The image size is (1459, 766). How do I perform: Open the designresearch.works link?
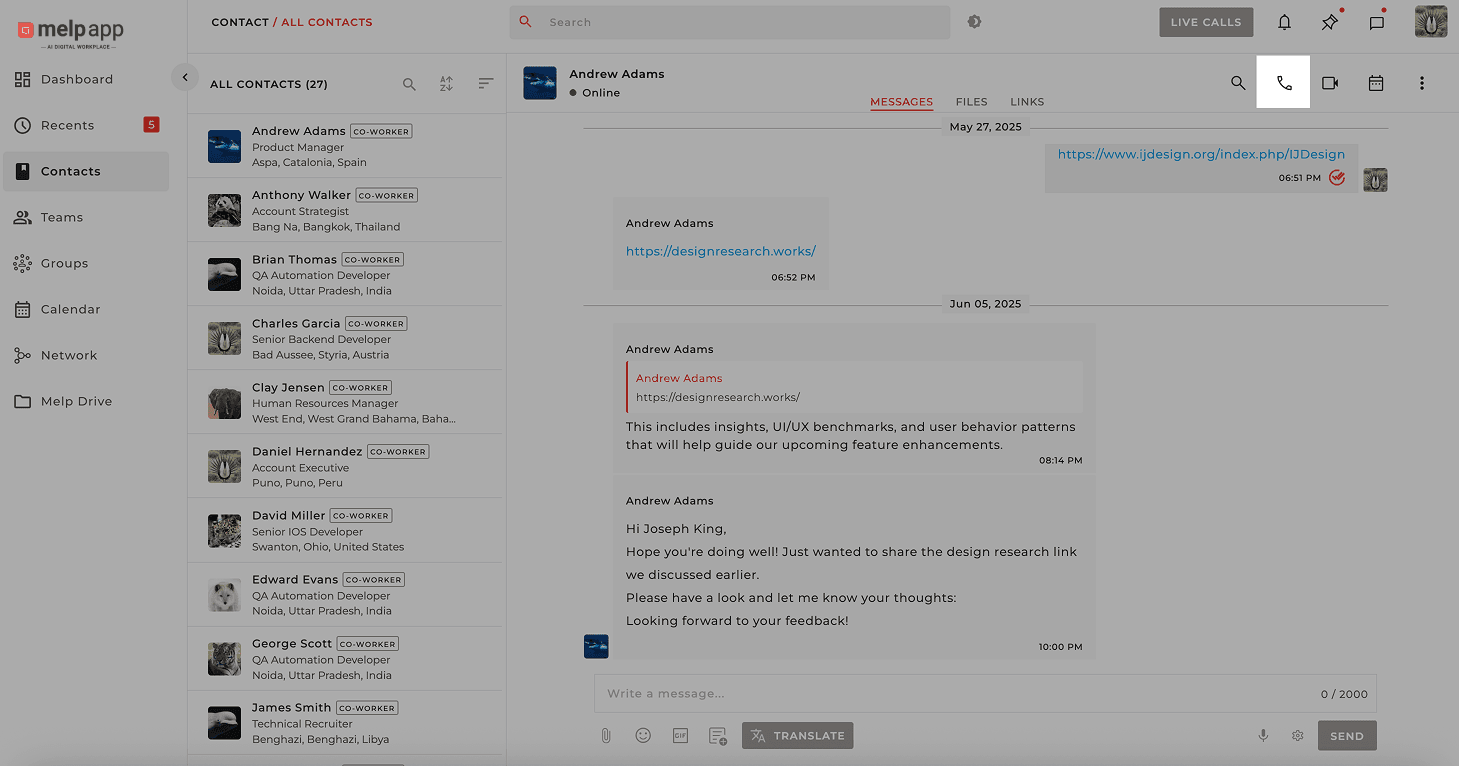(720, 251)
